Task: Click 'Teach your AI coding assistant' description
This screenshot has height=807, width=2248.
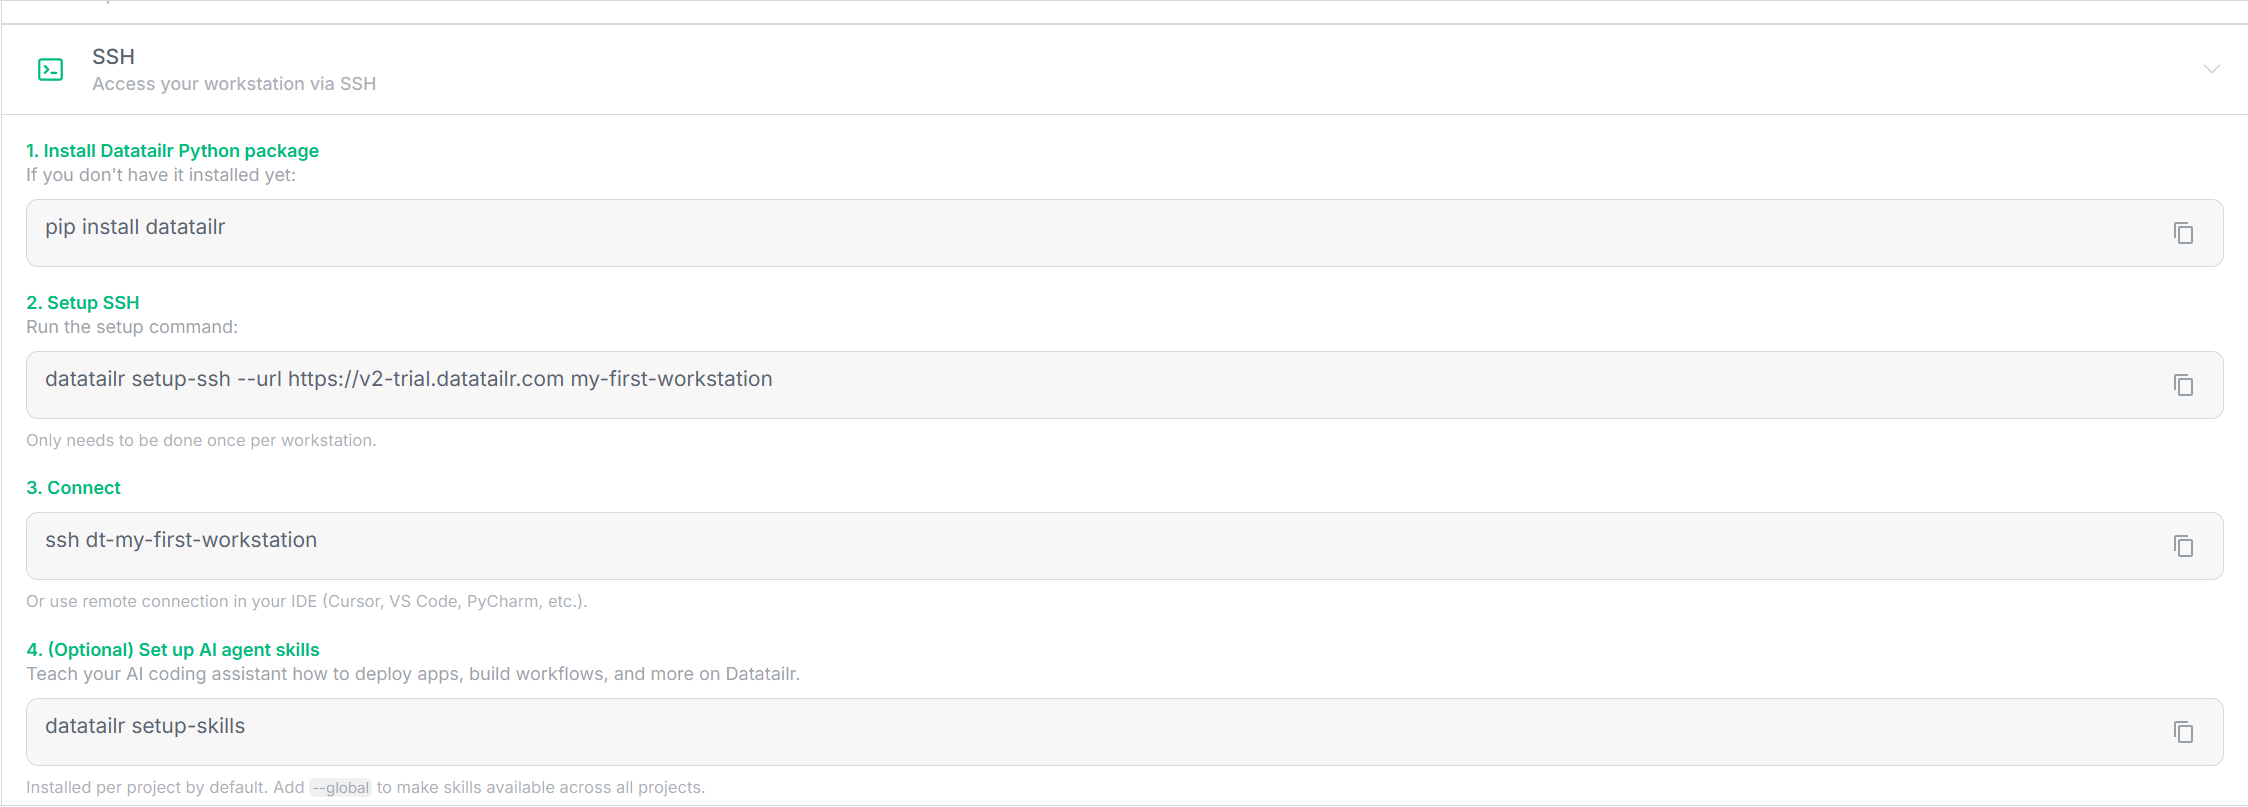Action: point(413,674)
